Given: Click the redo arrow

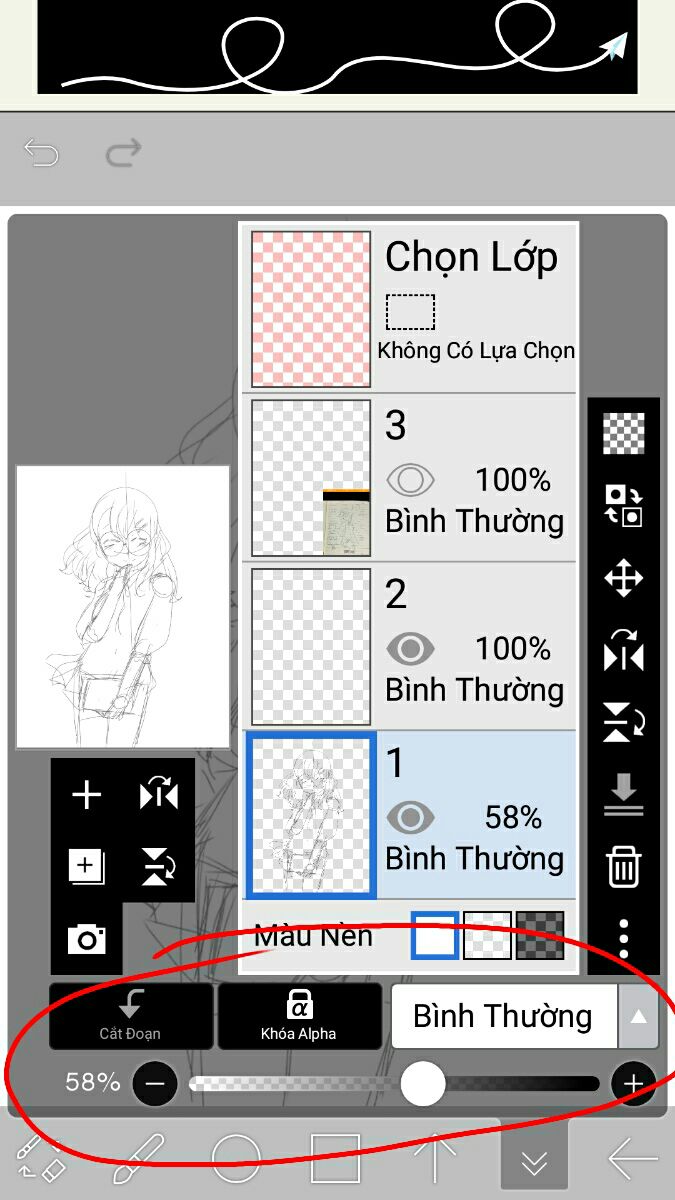Looking at the screenshot, I should click(123, 154).
